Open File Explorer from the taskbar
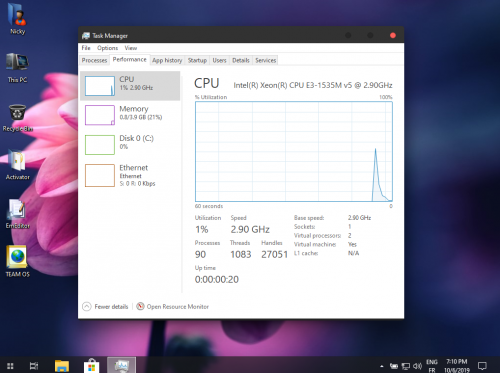Image resolution: width=500 pixels, height=373 pixels. tap(62, 366)
